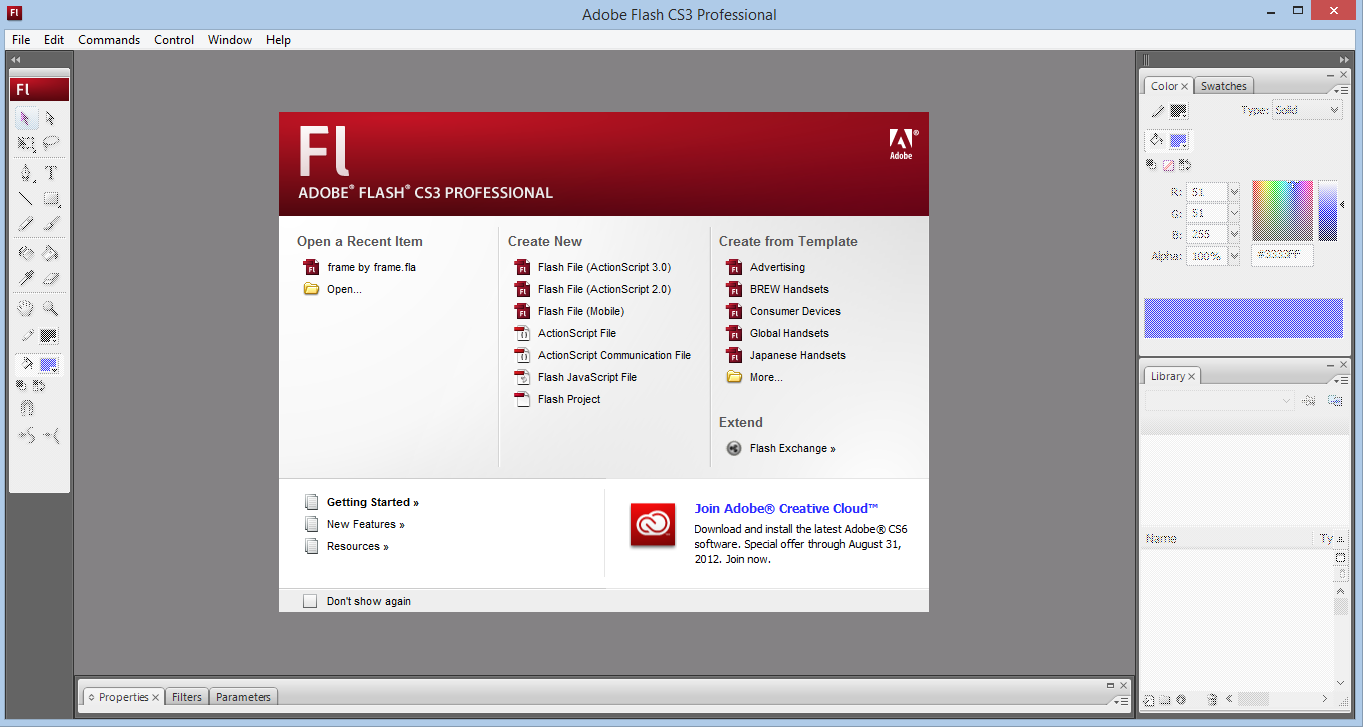Select the Eyedropper tool
This screenshot has height=727, width=1363.
click(x=26, y=278)
